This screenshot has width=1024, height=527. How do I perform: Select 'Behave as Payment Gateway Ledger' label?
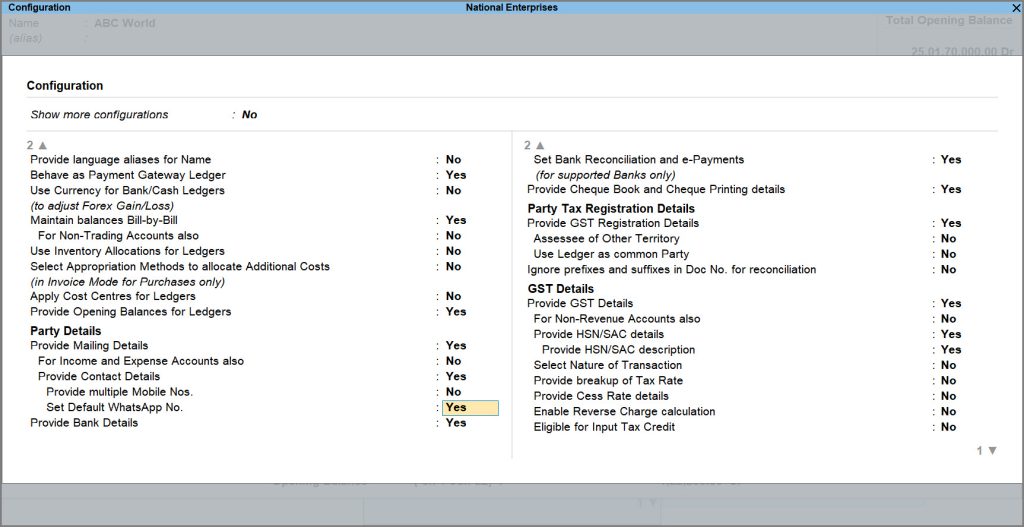(128, 175)
